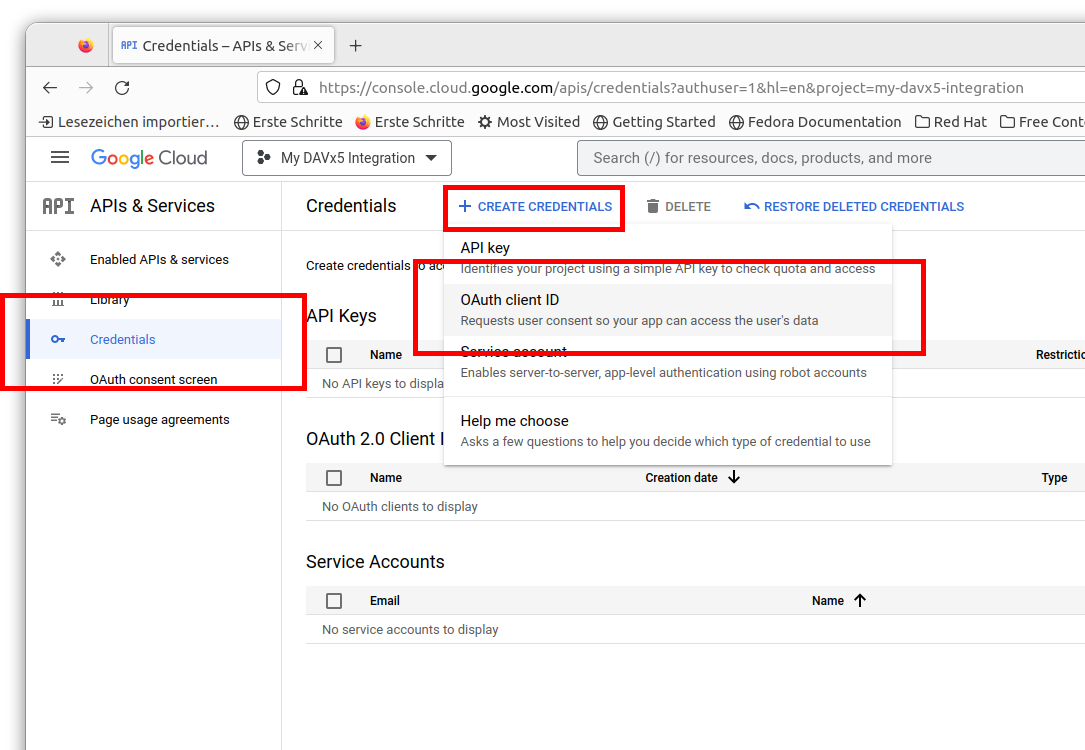Open the Erste Schritte Firefox bookmark

(x=410, y=122)
